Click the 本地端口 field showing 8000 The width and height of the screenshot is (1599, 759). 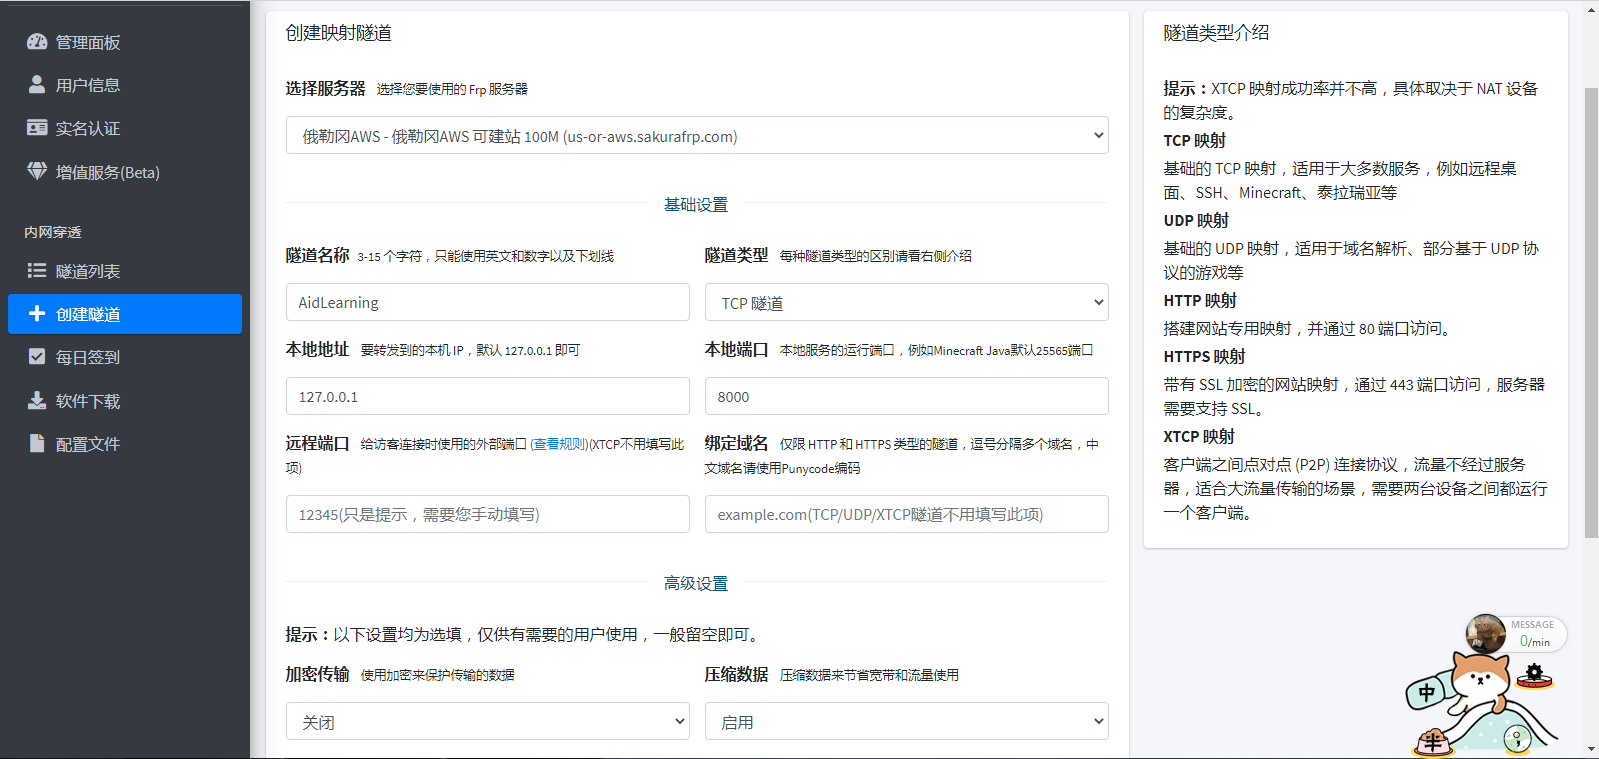coord(907,396)
